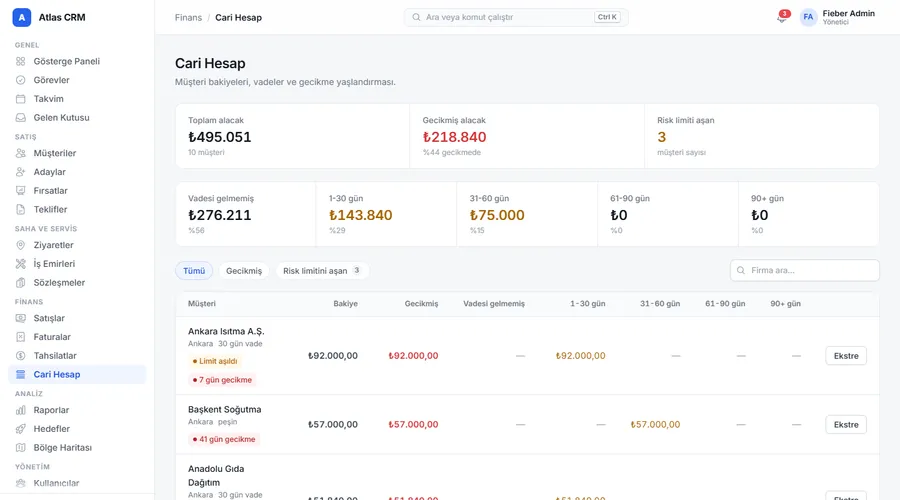Sort by the Bakiye column header

pos(346,304)
